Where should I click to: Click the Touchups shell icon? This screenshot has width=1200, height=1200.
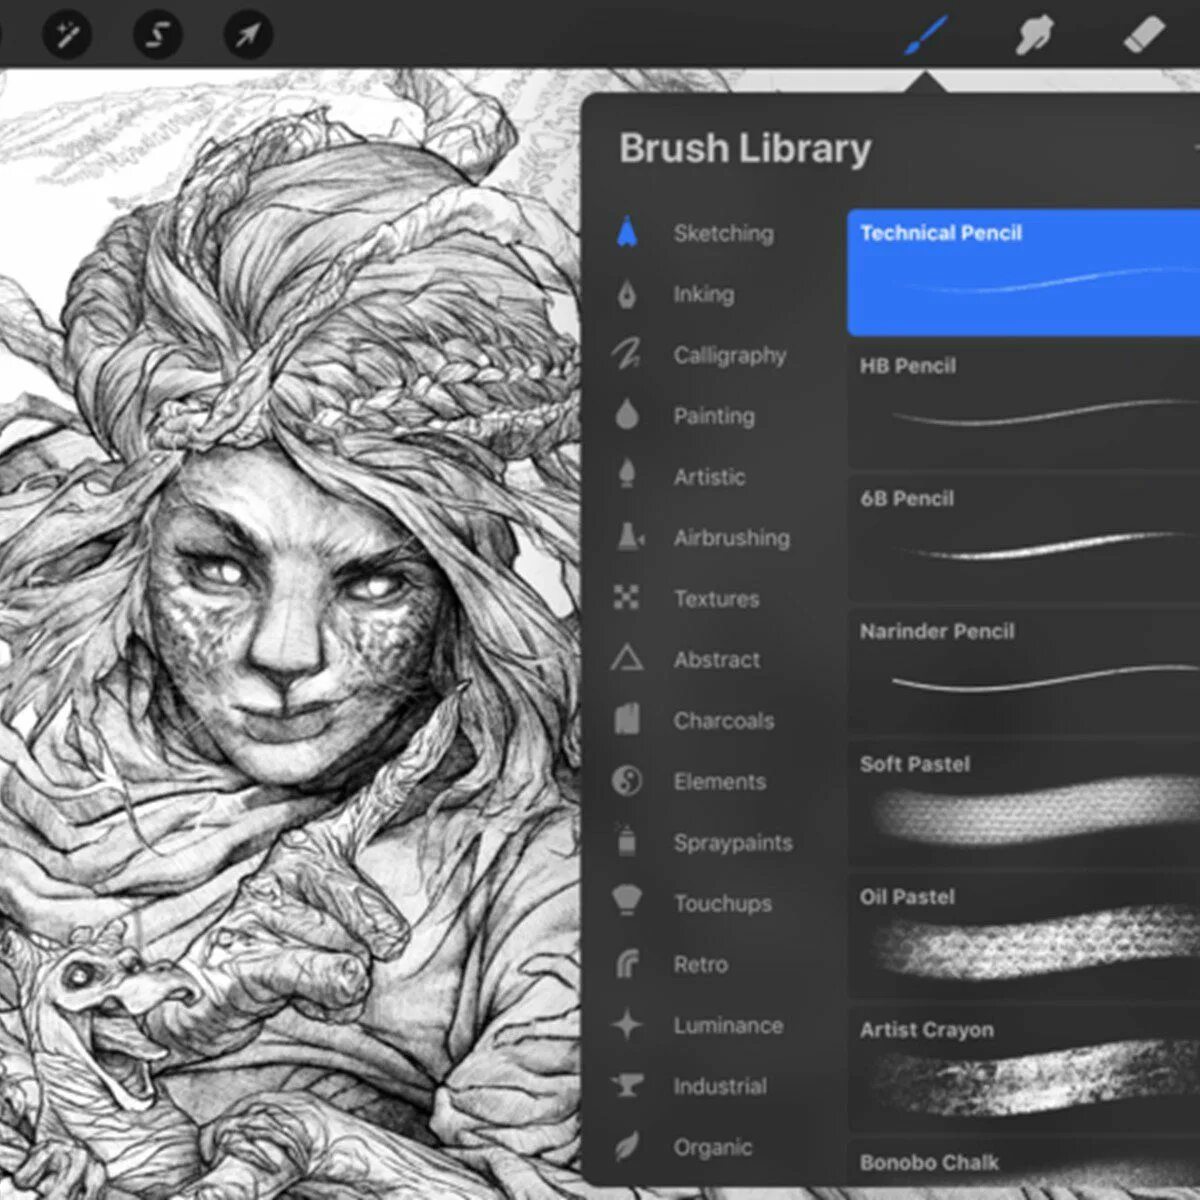[x=627, y=900]
